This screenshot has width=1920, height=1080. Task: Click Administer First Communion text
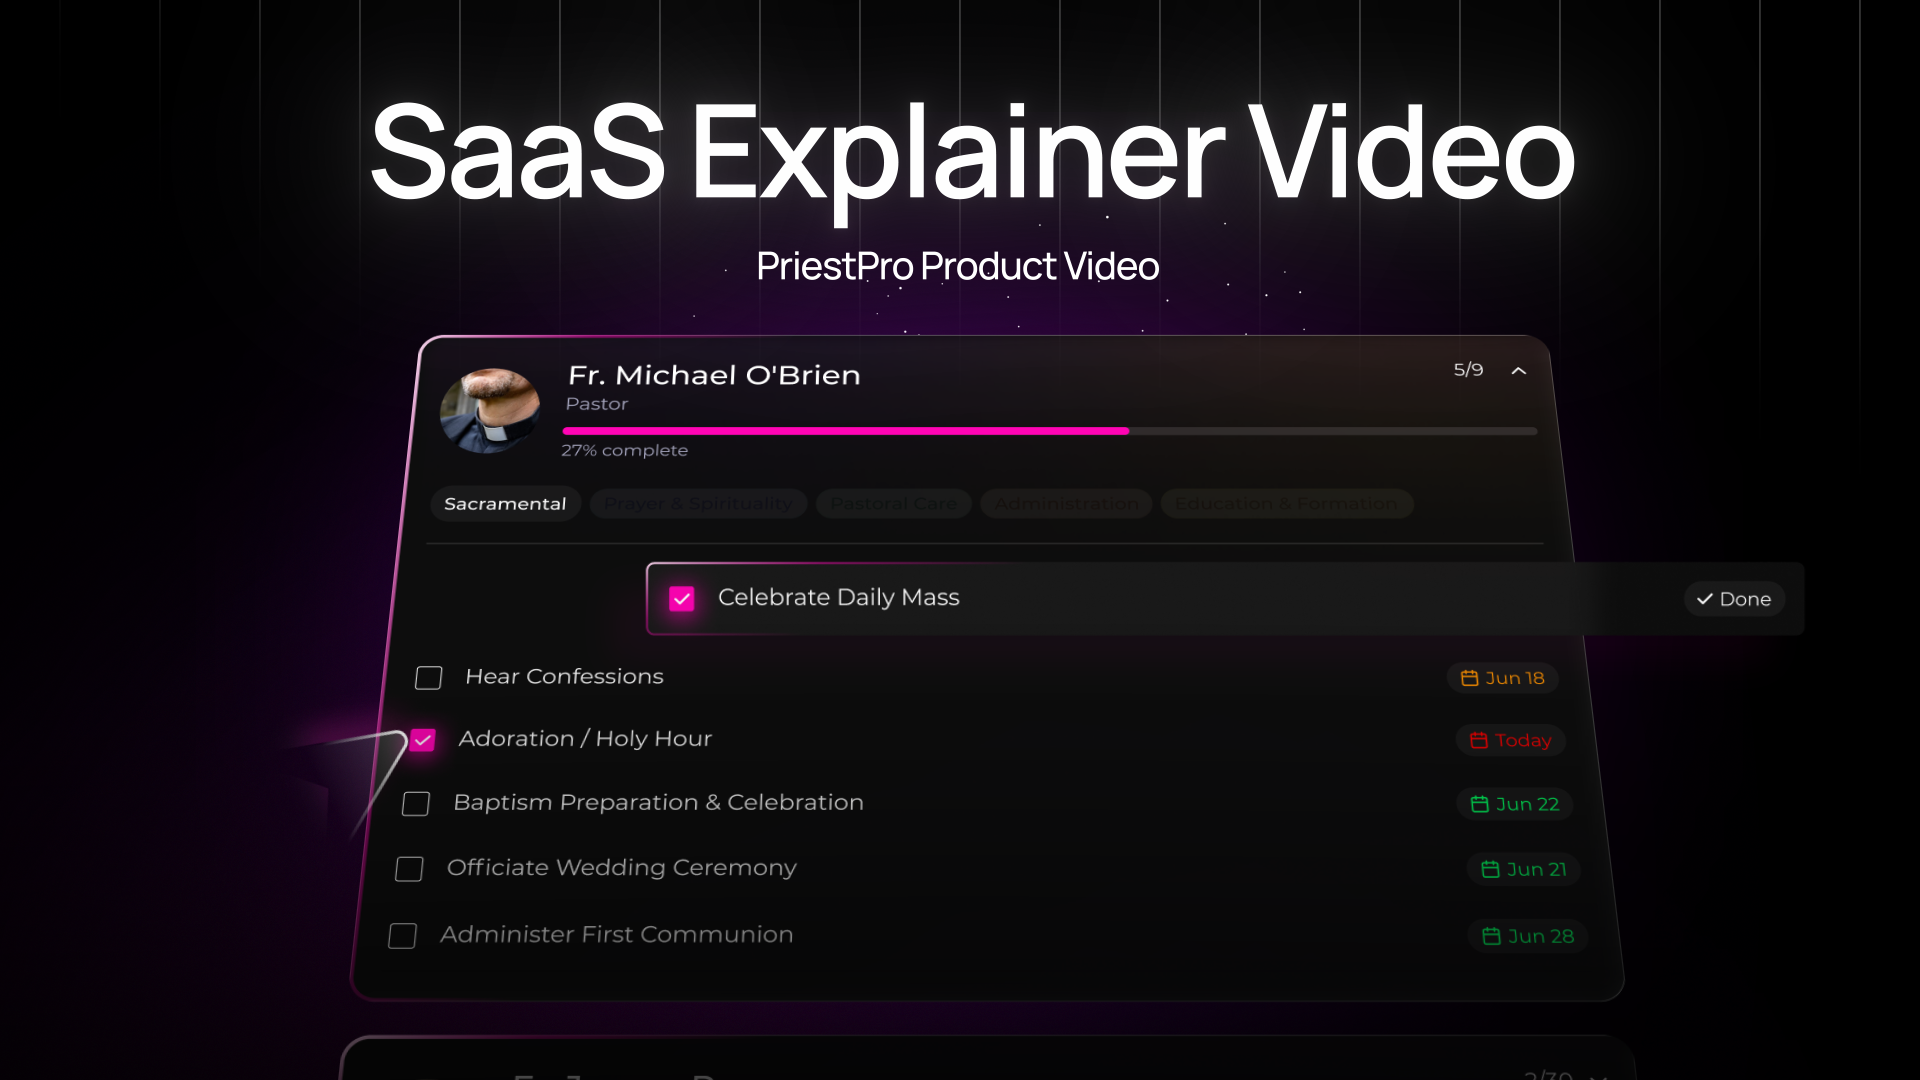point(616,934)
